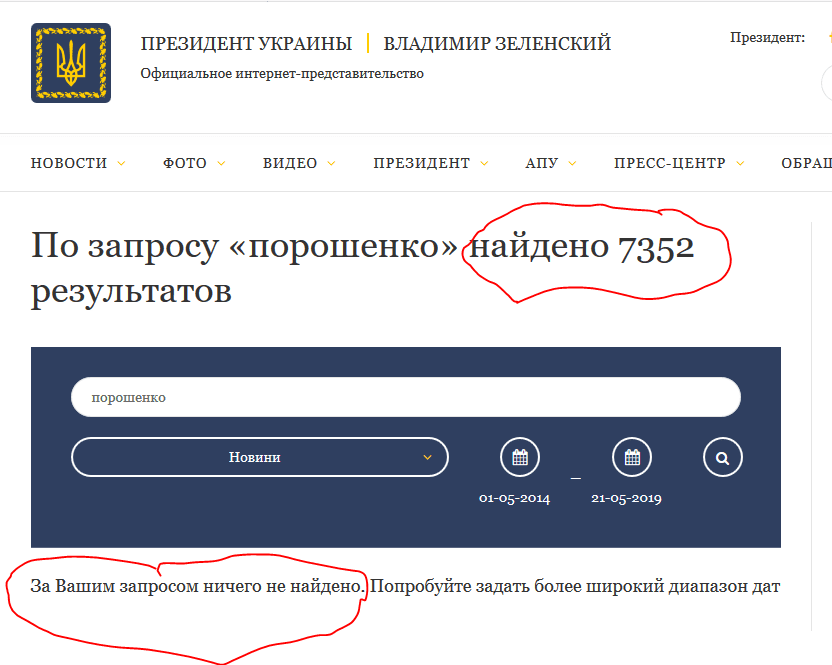832x665 pixels.
Task: Open the ВИДЕО menu item
Action: [x=290, y=163]
